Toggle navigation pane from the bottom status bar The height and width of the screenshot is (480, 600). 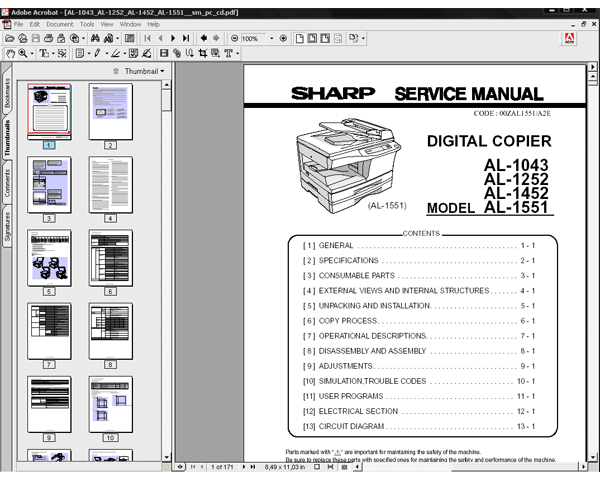click(x=179, y=467)
